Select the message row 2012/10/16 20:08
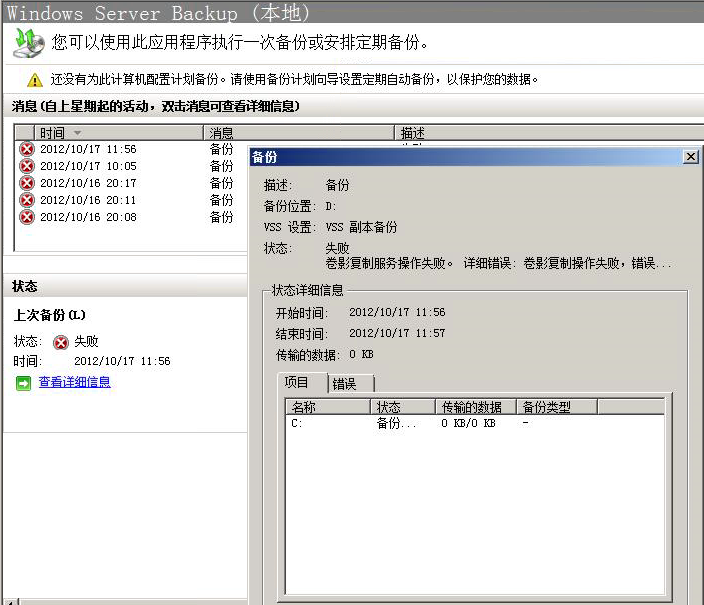 [130, 217]
